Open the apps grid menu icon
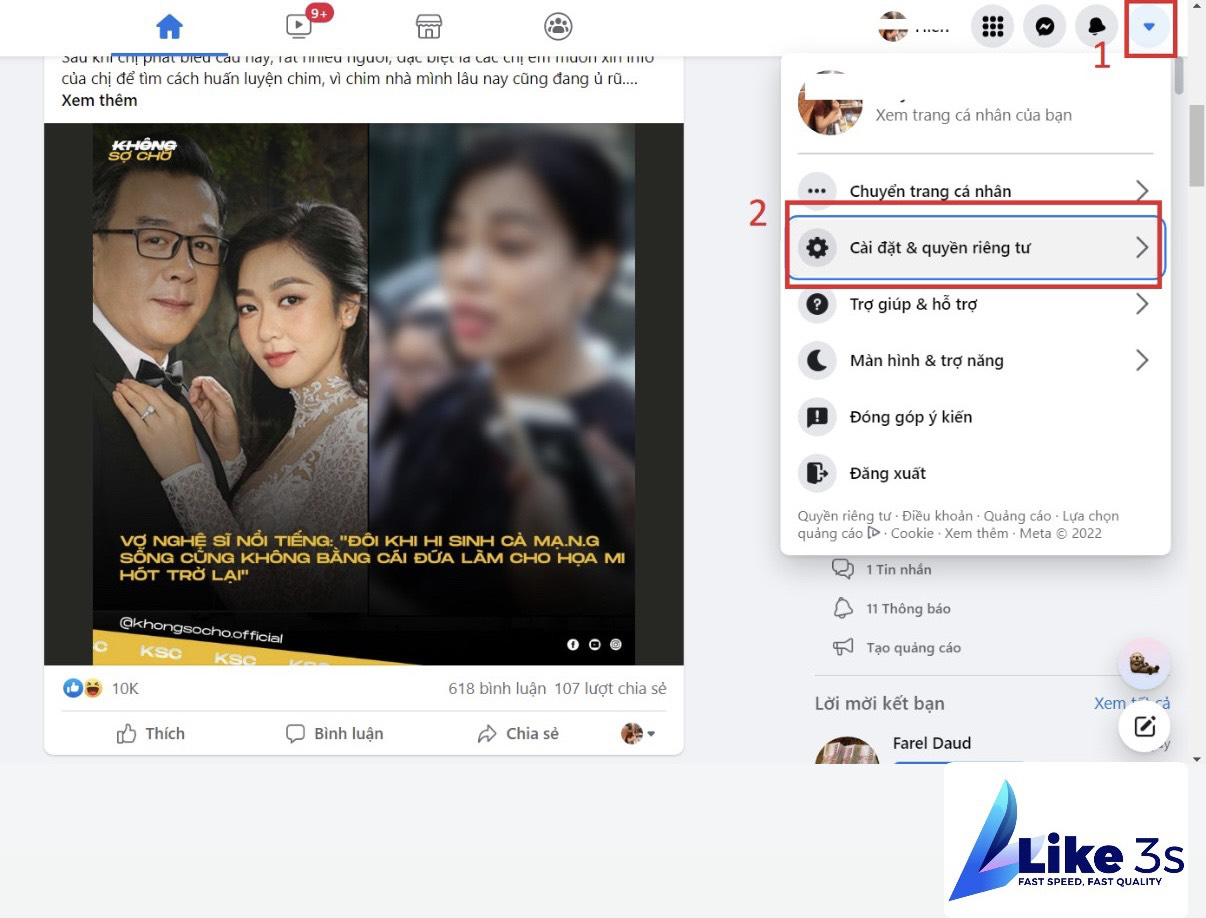 992,26
